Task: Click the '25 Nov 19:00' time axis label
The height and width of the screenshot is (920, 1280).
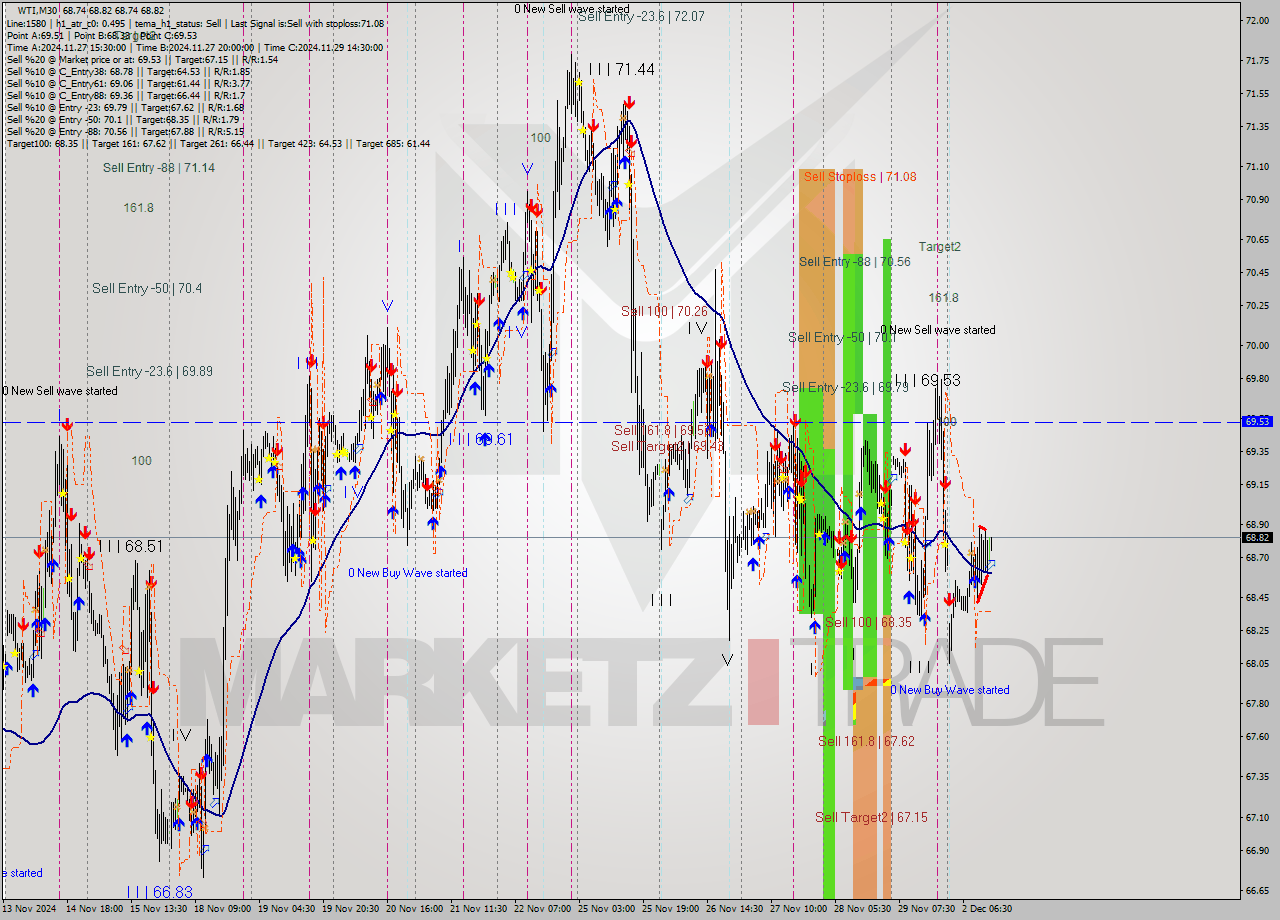Action: click(x=671, y=909)
